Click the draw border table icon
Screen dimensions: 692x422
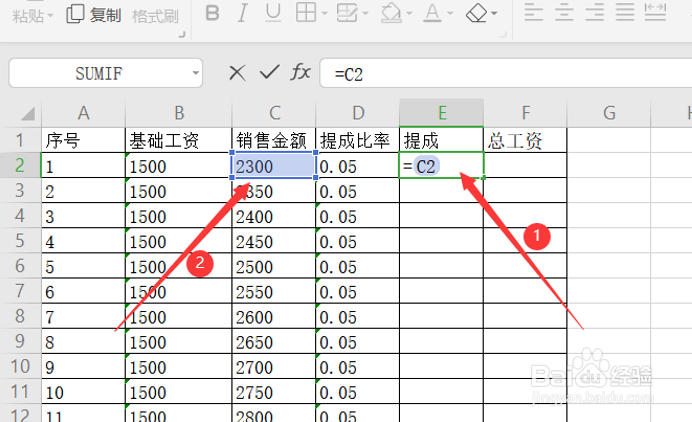click(347, 12)
